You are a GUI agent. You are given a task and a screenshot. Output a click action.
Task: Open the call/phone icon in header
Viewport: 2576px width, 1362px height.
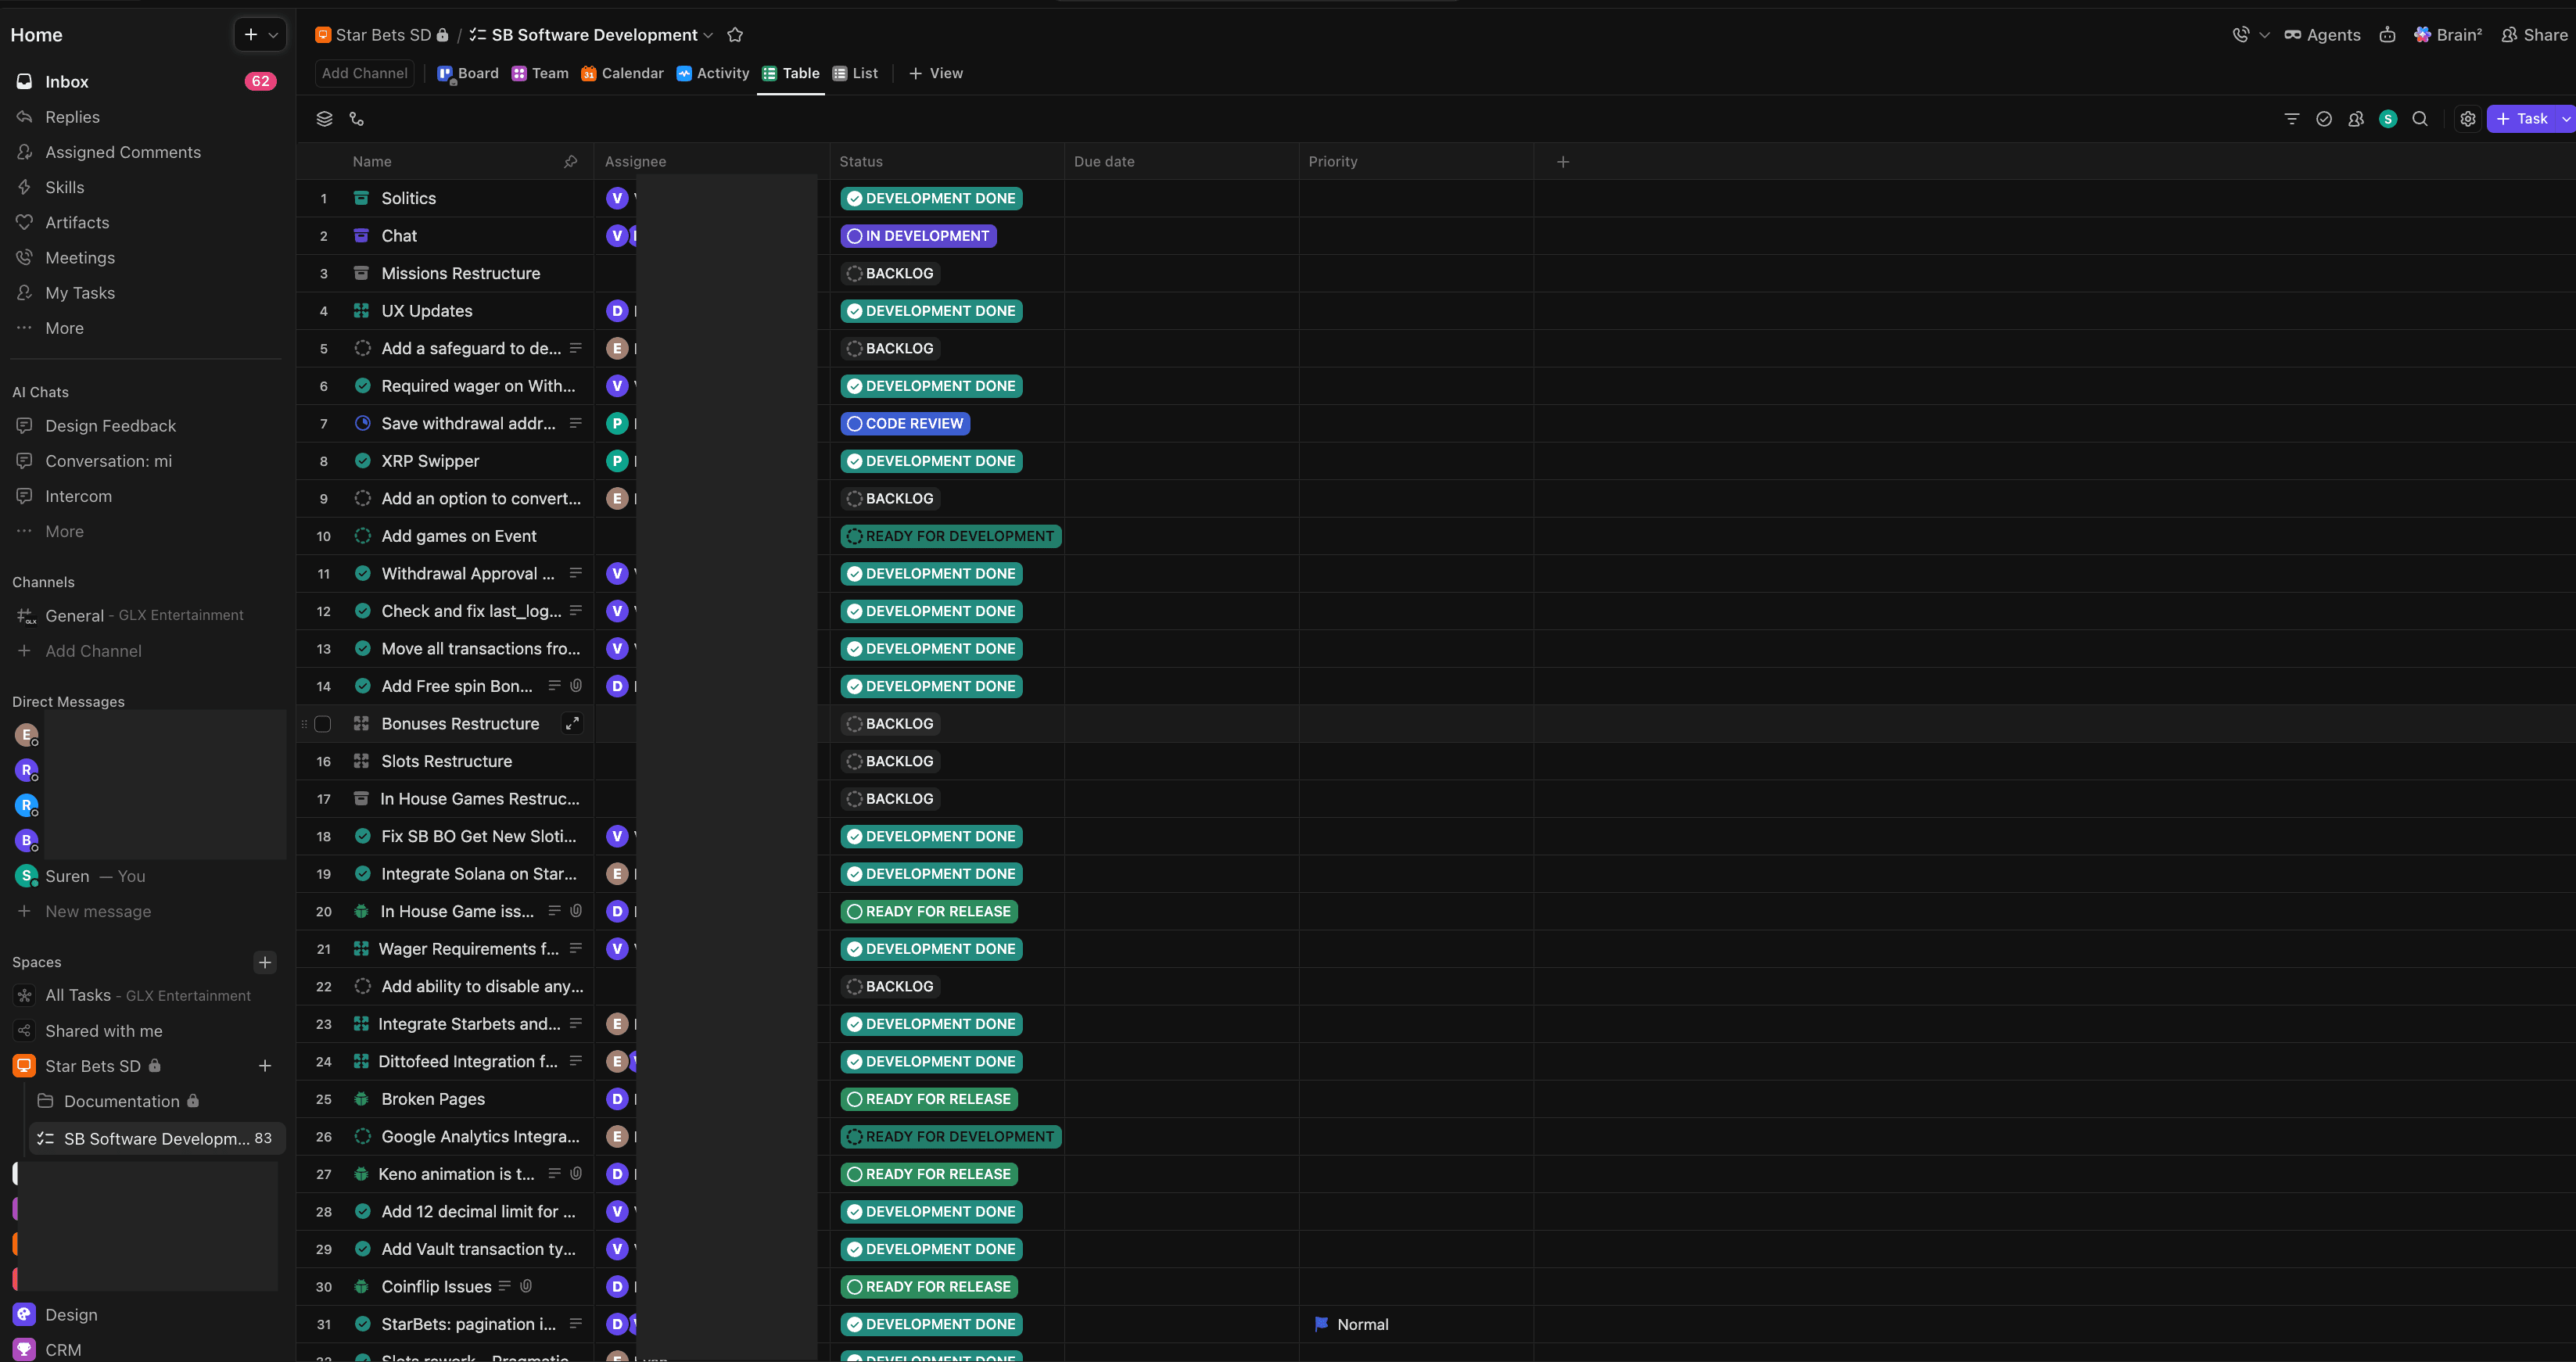tap(2240, 35)
